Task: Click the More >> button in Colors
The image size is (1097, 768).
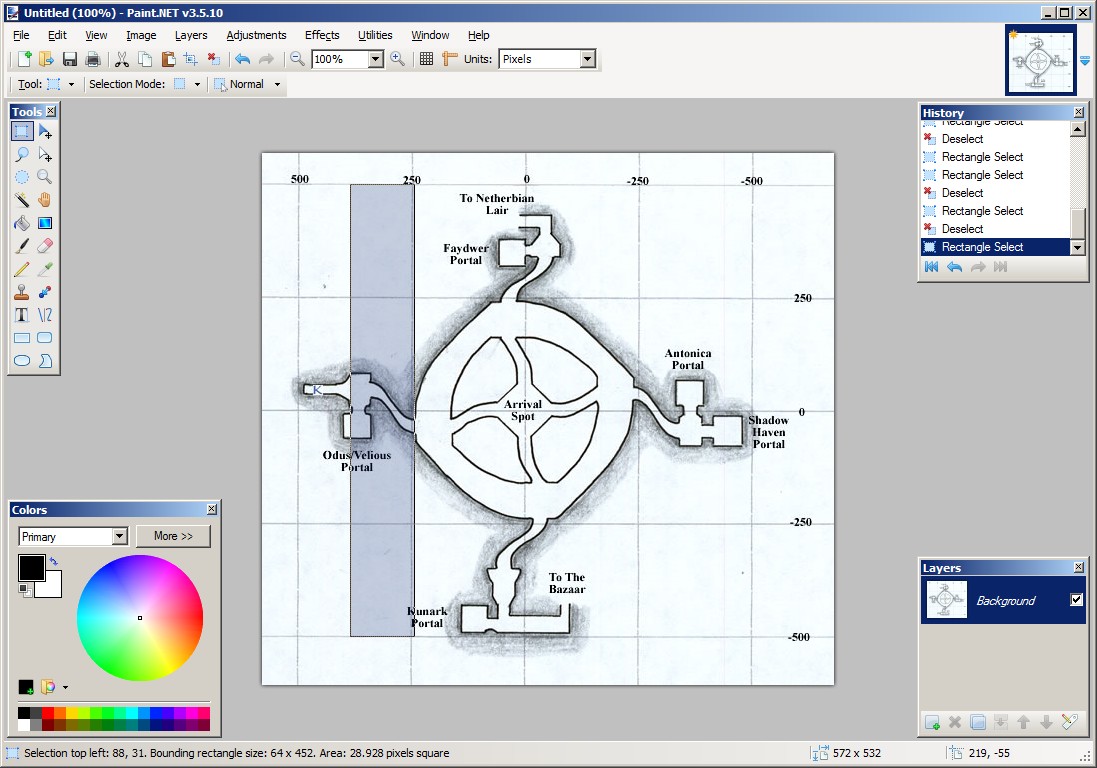Action: 173,536
